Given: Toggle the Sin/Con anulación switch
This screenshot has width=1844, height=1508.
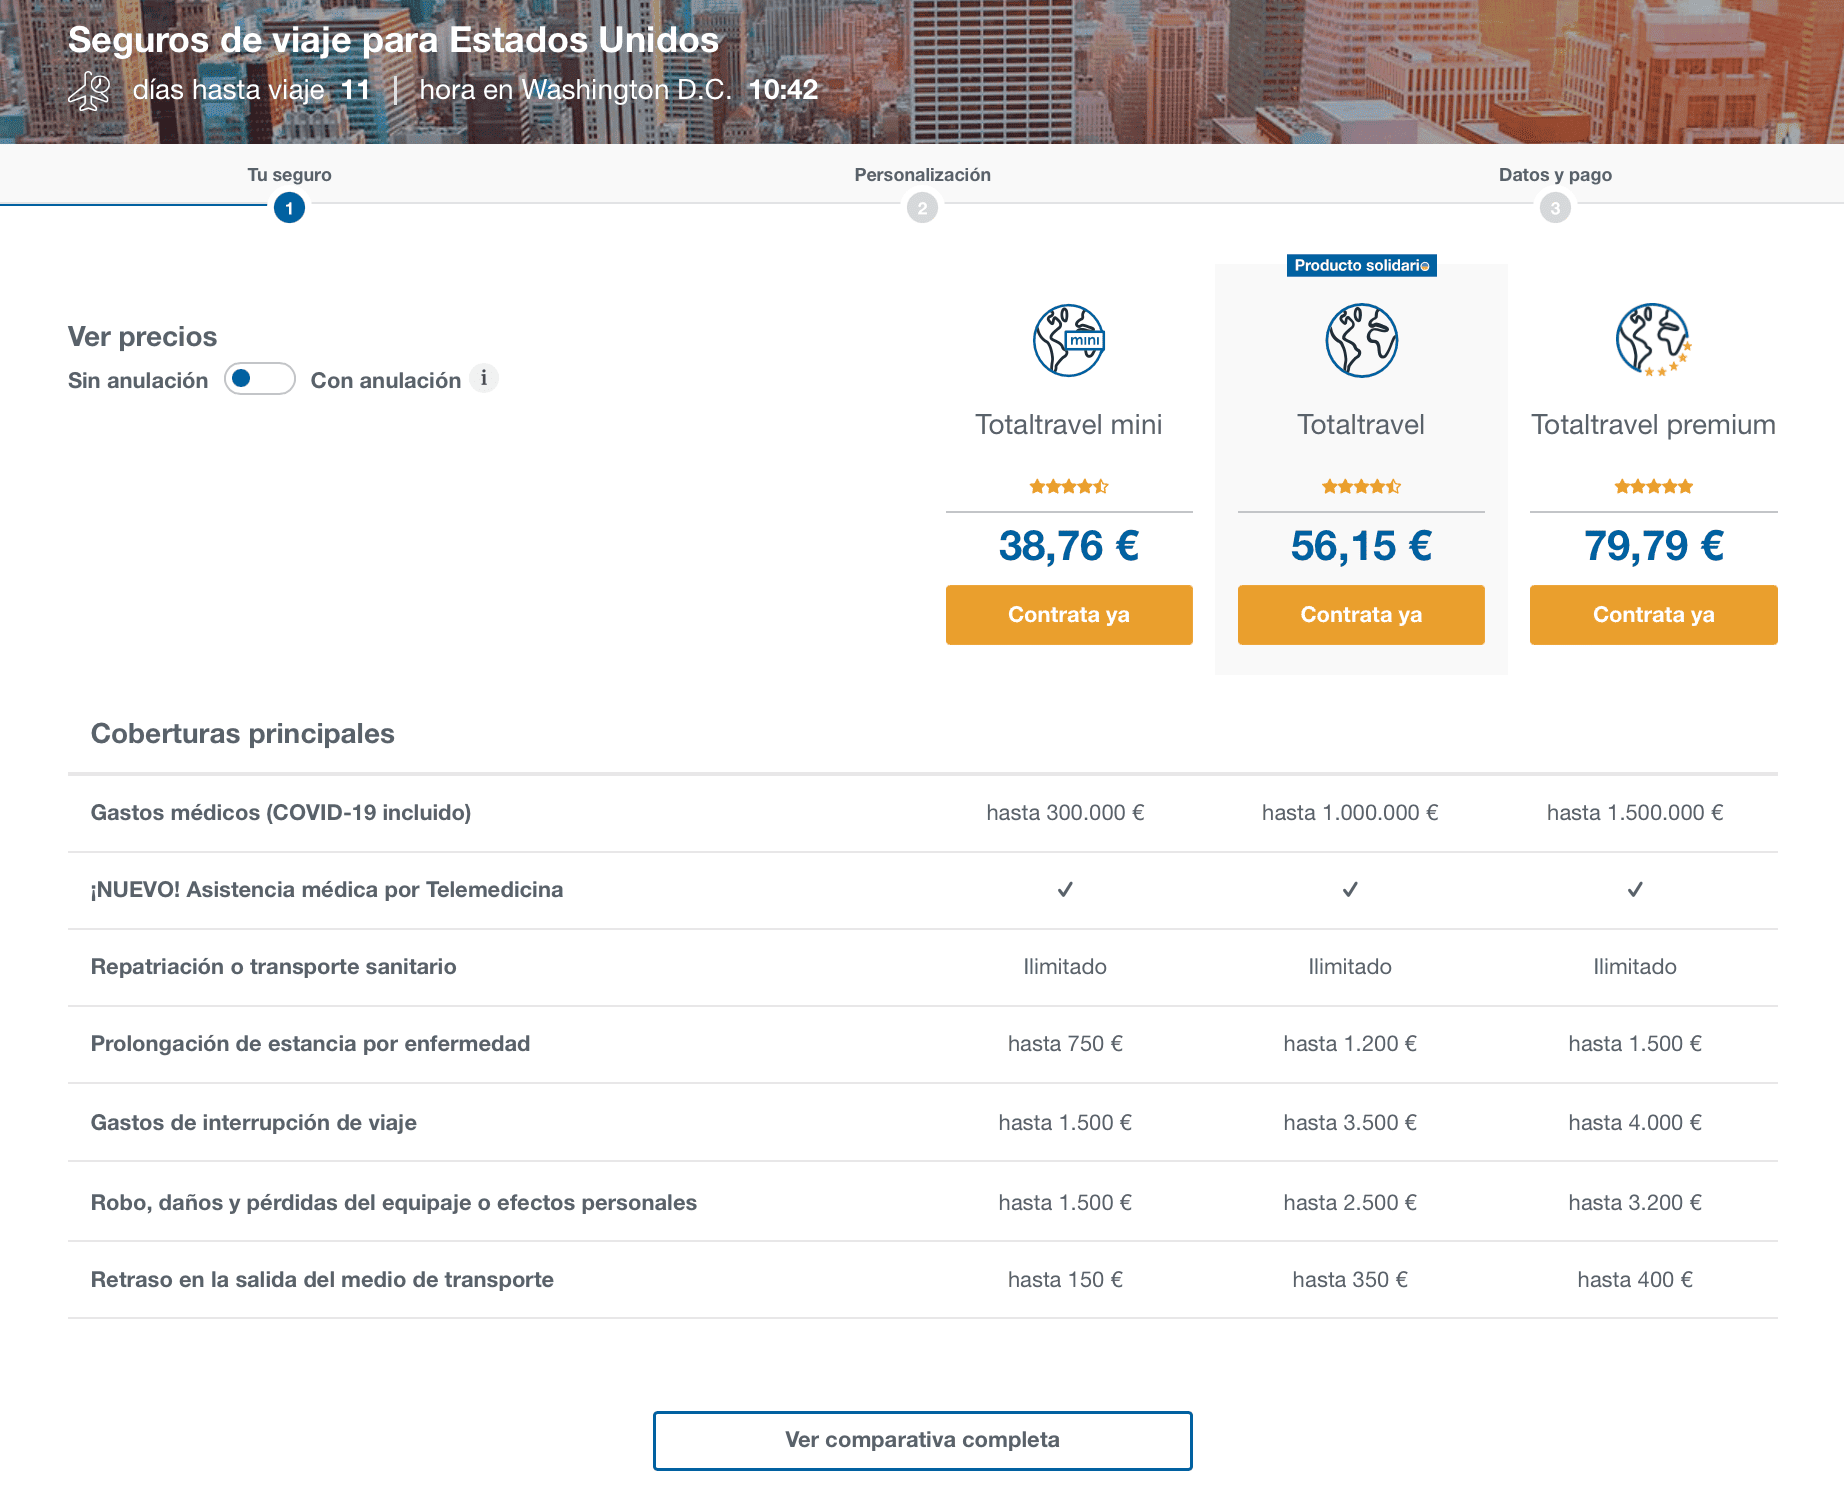Looking at the screenshot, I should [260, 379].
